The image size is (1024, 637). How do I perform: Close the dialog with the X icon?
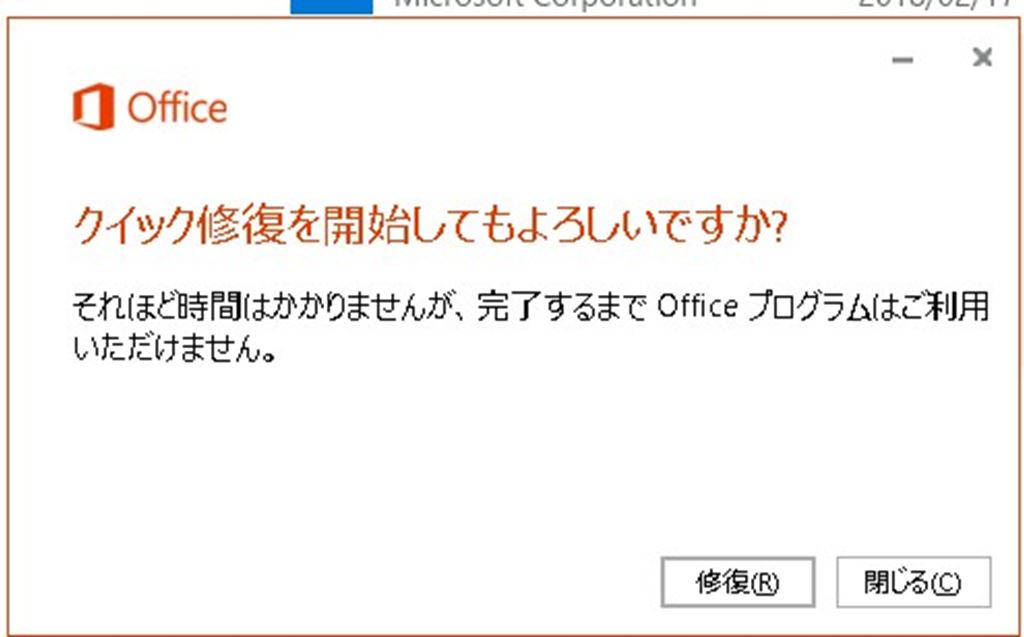[982, 59]
